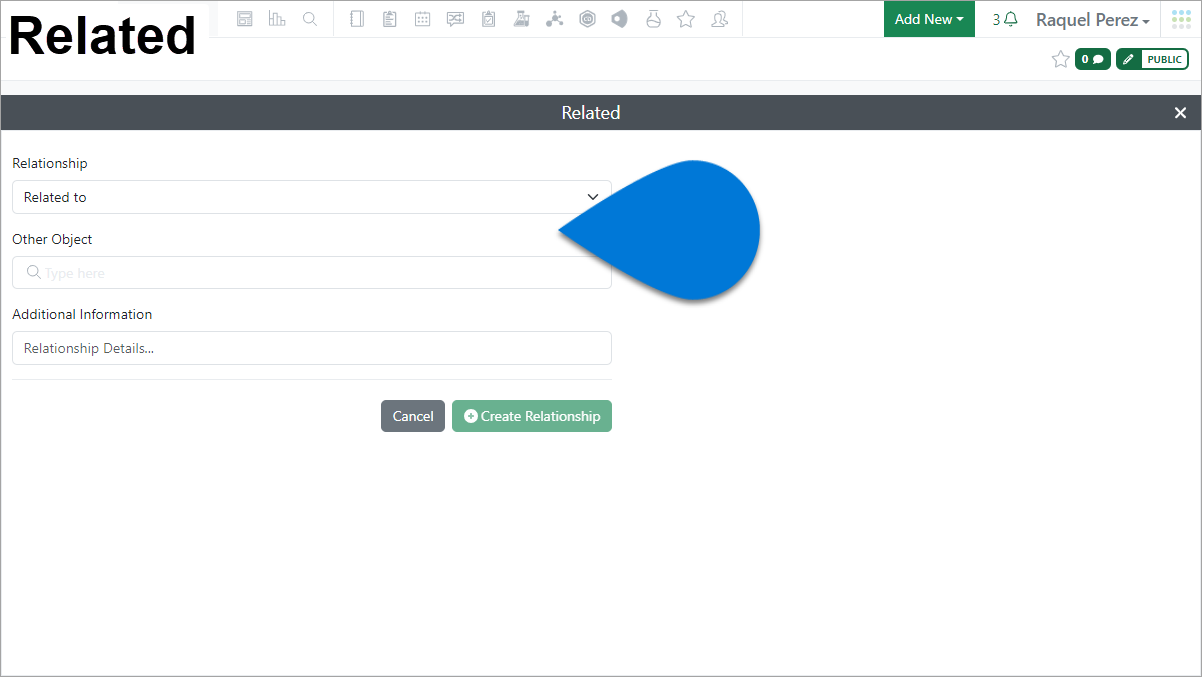The height and width of the screenshot is (677, 1202).
Task: Click the Cancel button
Action: click(413, 416)
